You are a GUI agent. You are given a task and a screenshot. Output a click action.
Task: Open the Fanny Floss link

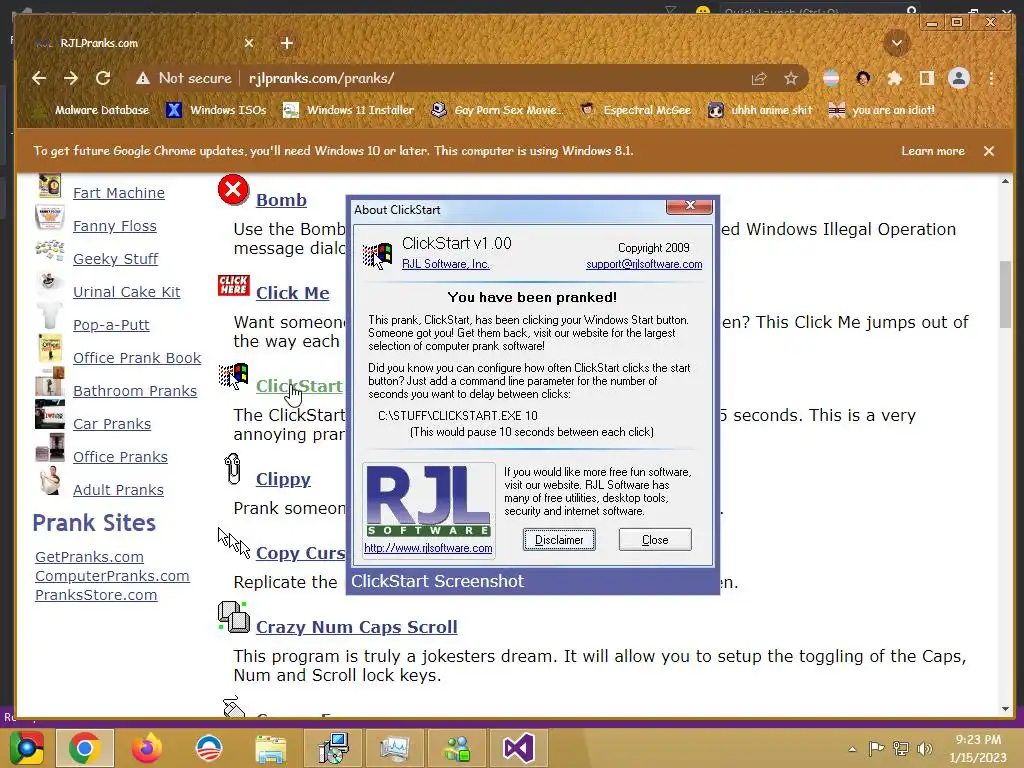(x=115, y=226)
